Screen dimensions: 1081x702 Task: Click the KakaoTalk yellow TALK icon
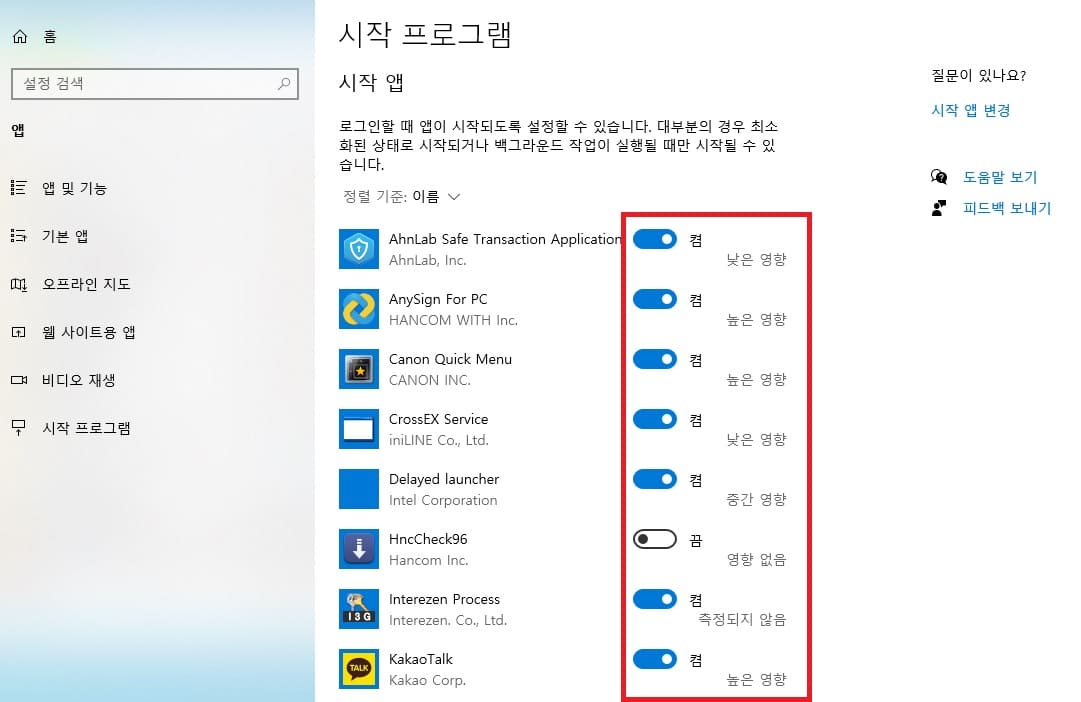[358, 669]
